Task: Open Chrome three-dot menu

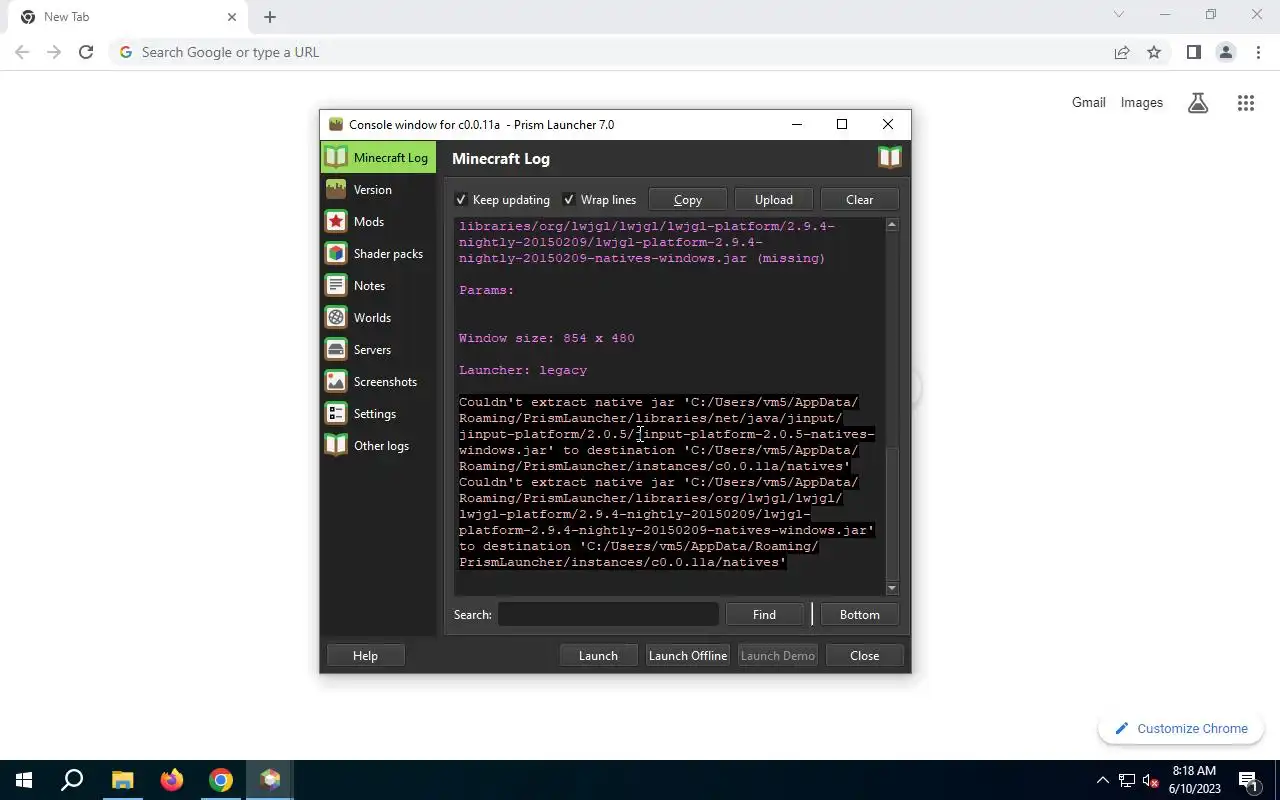Action: click(x=1258, y=52)
